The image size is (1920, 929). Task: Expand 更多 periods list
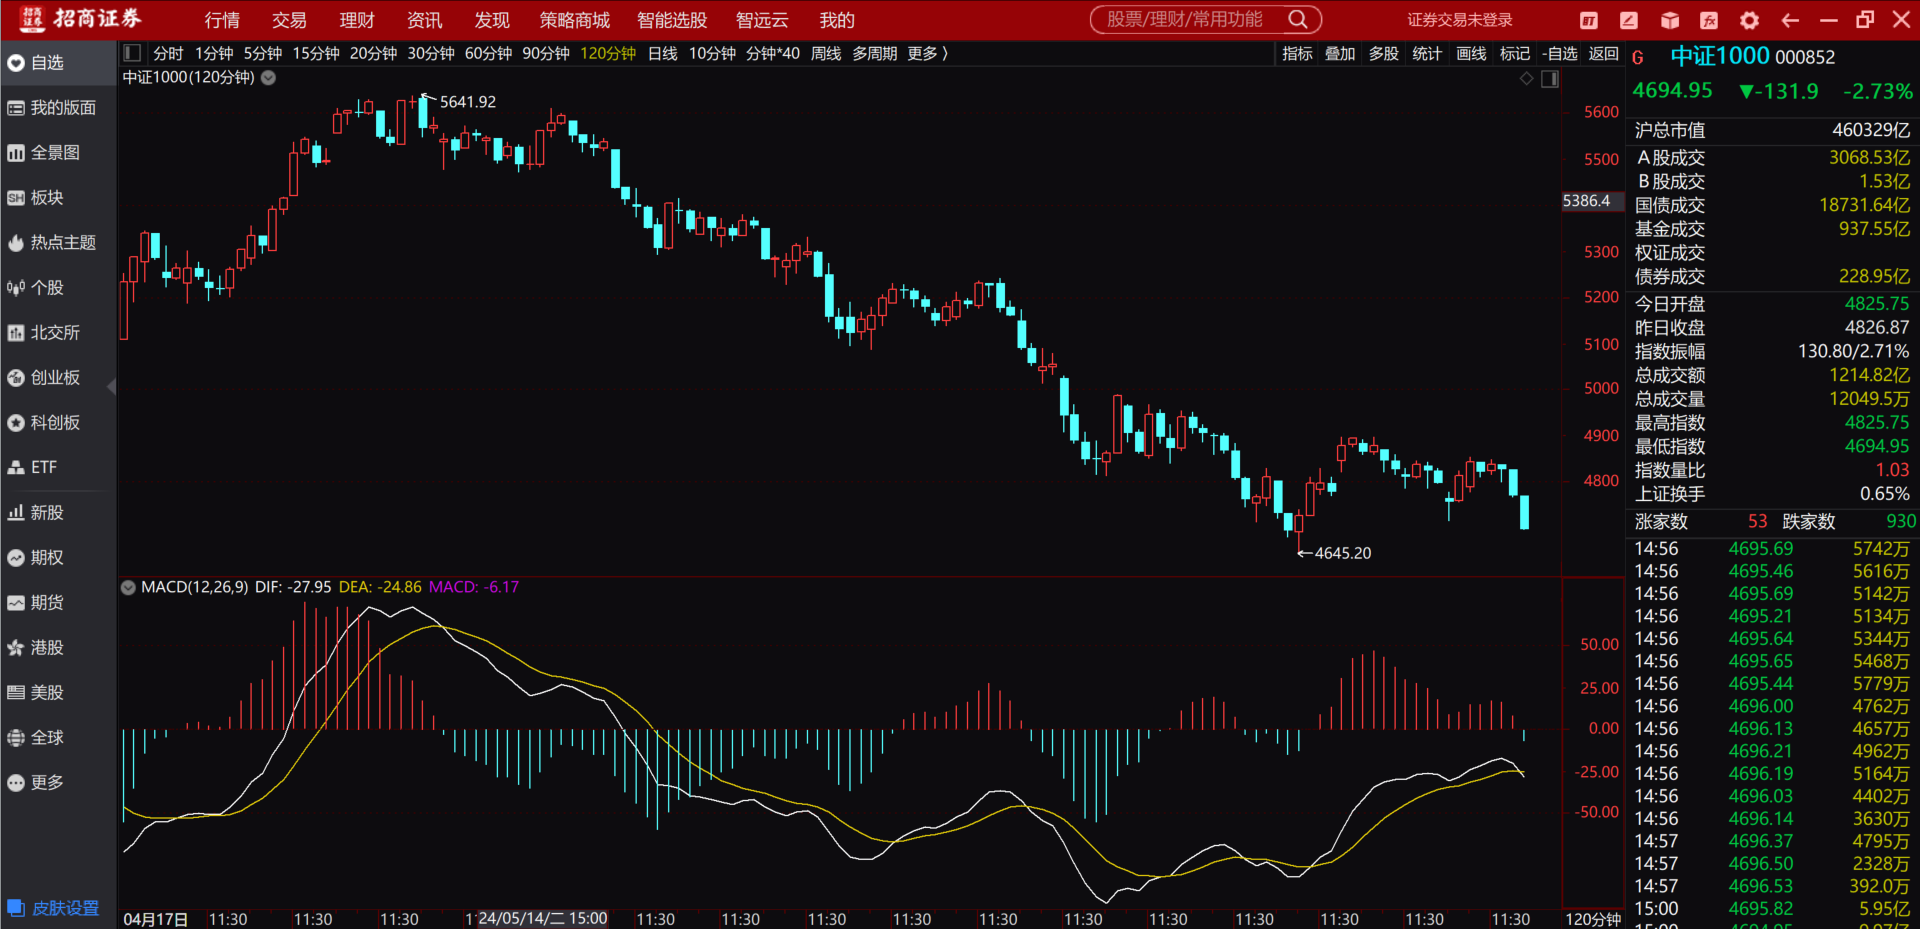pyautogui.click(x=927, y=53)
